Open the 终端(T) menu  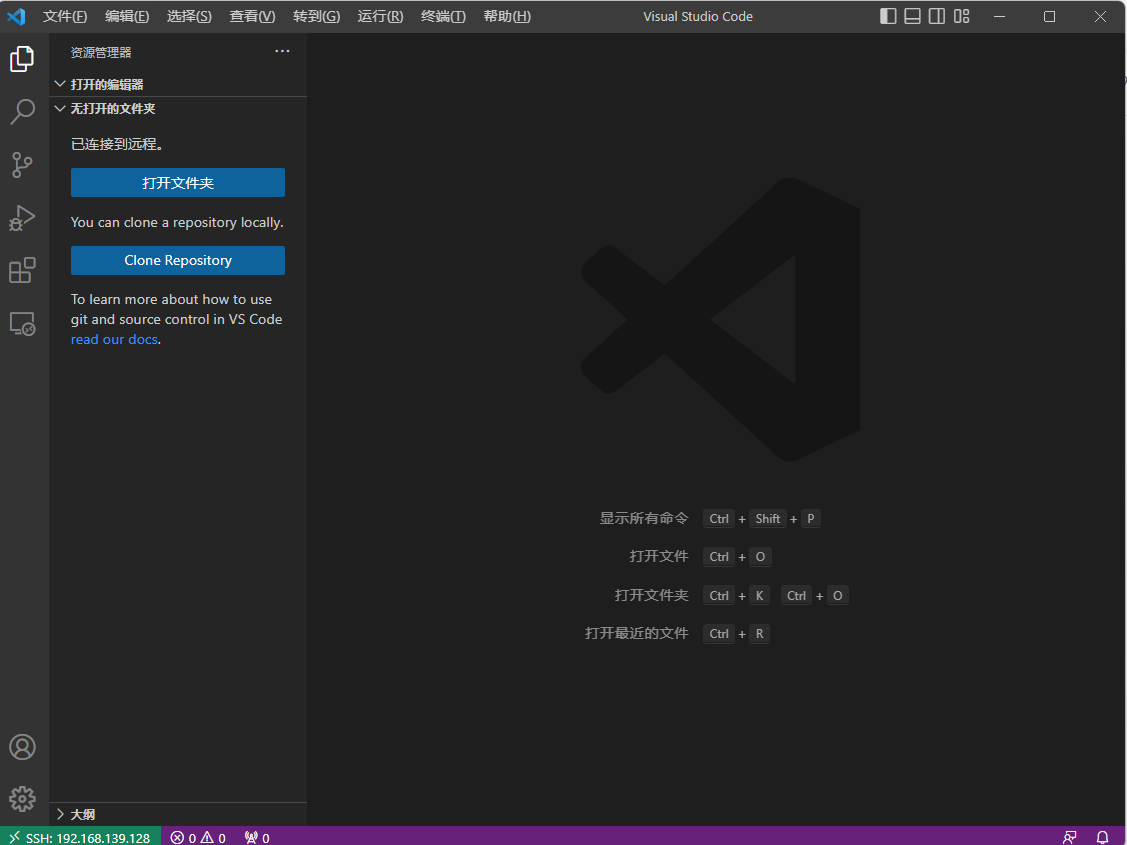tap(443, 16)
